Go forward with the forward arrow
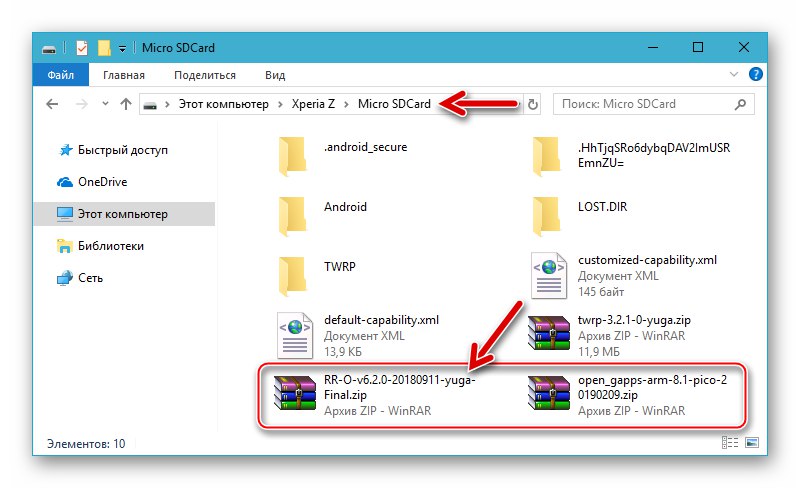Viewport: 800px width, 488px height. click(x=82, y=104)
